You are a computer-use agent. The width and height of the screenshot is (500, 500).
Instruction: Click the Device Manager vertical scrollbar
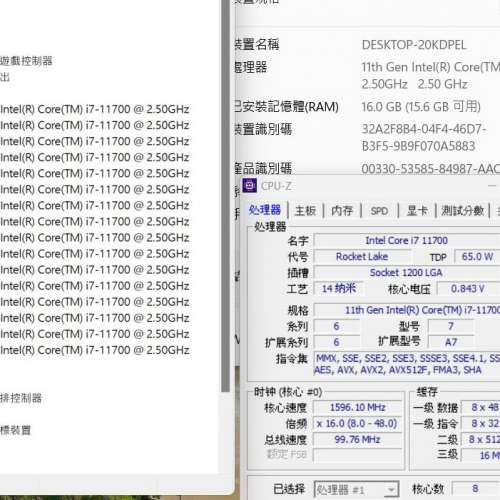(226, 196)
